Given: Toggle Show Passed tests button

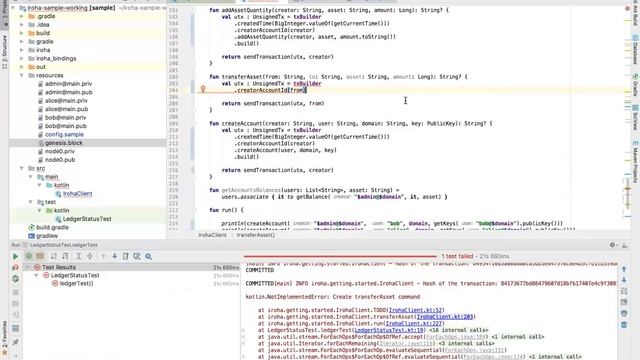Looking at the screenshot, I should click(29, 256).
